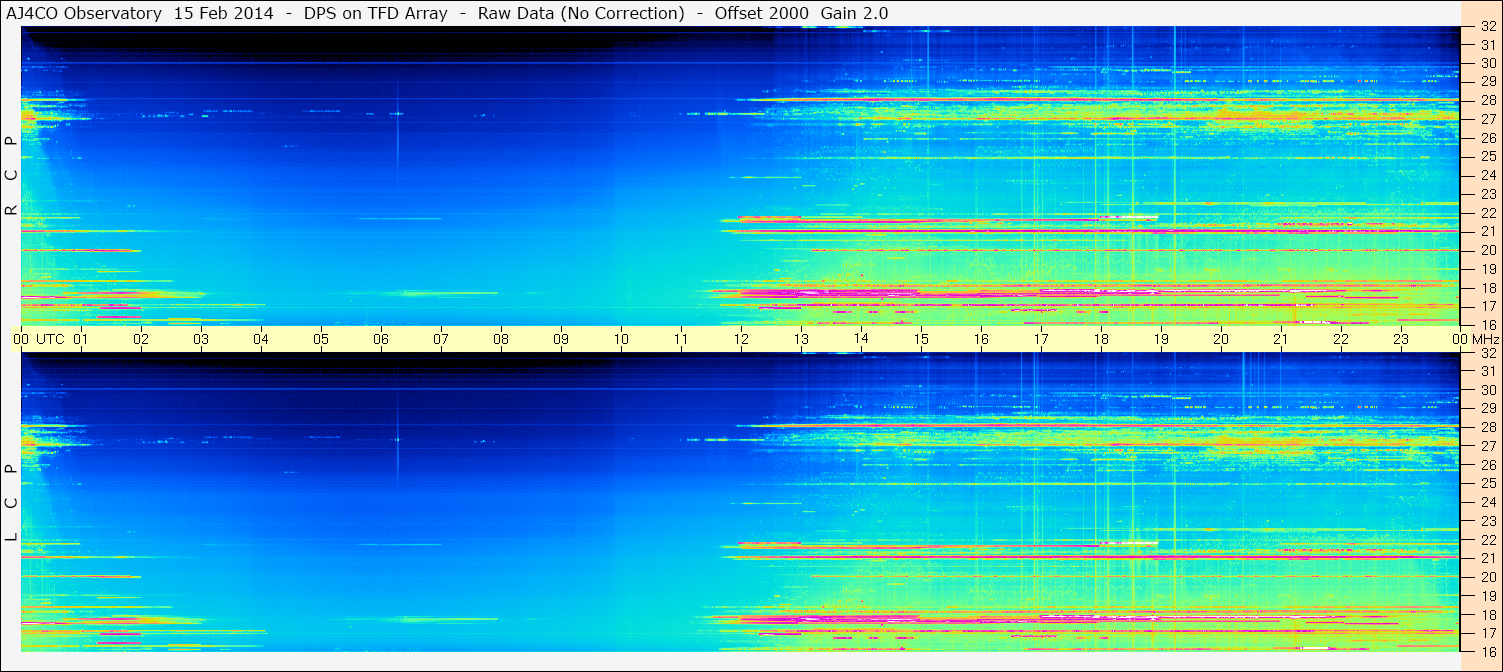Click the MHz unit label at the axis end
Image resolution: width=1503 pixels, height=672 pixels.
1484,339
